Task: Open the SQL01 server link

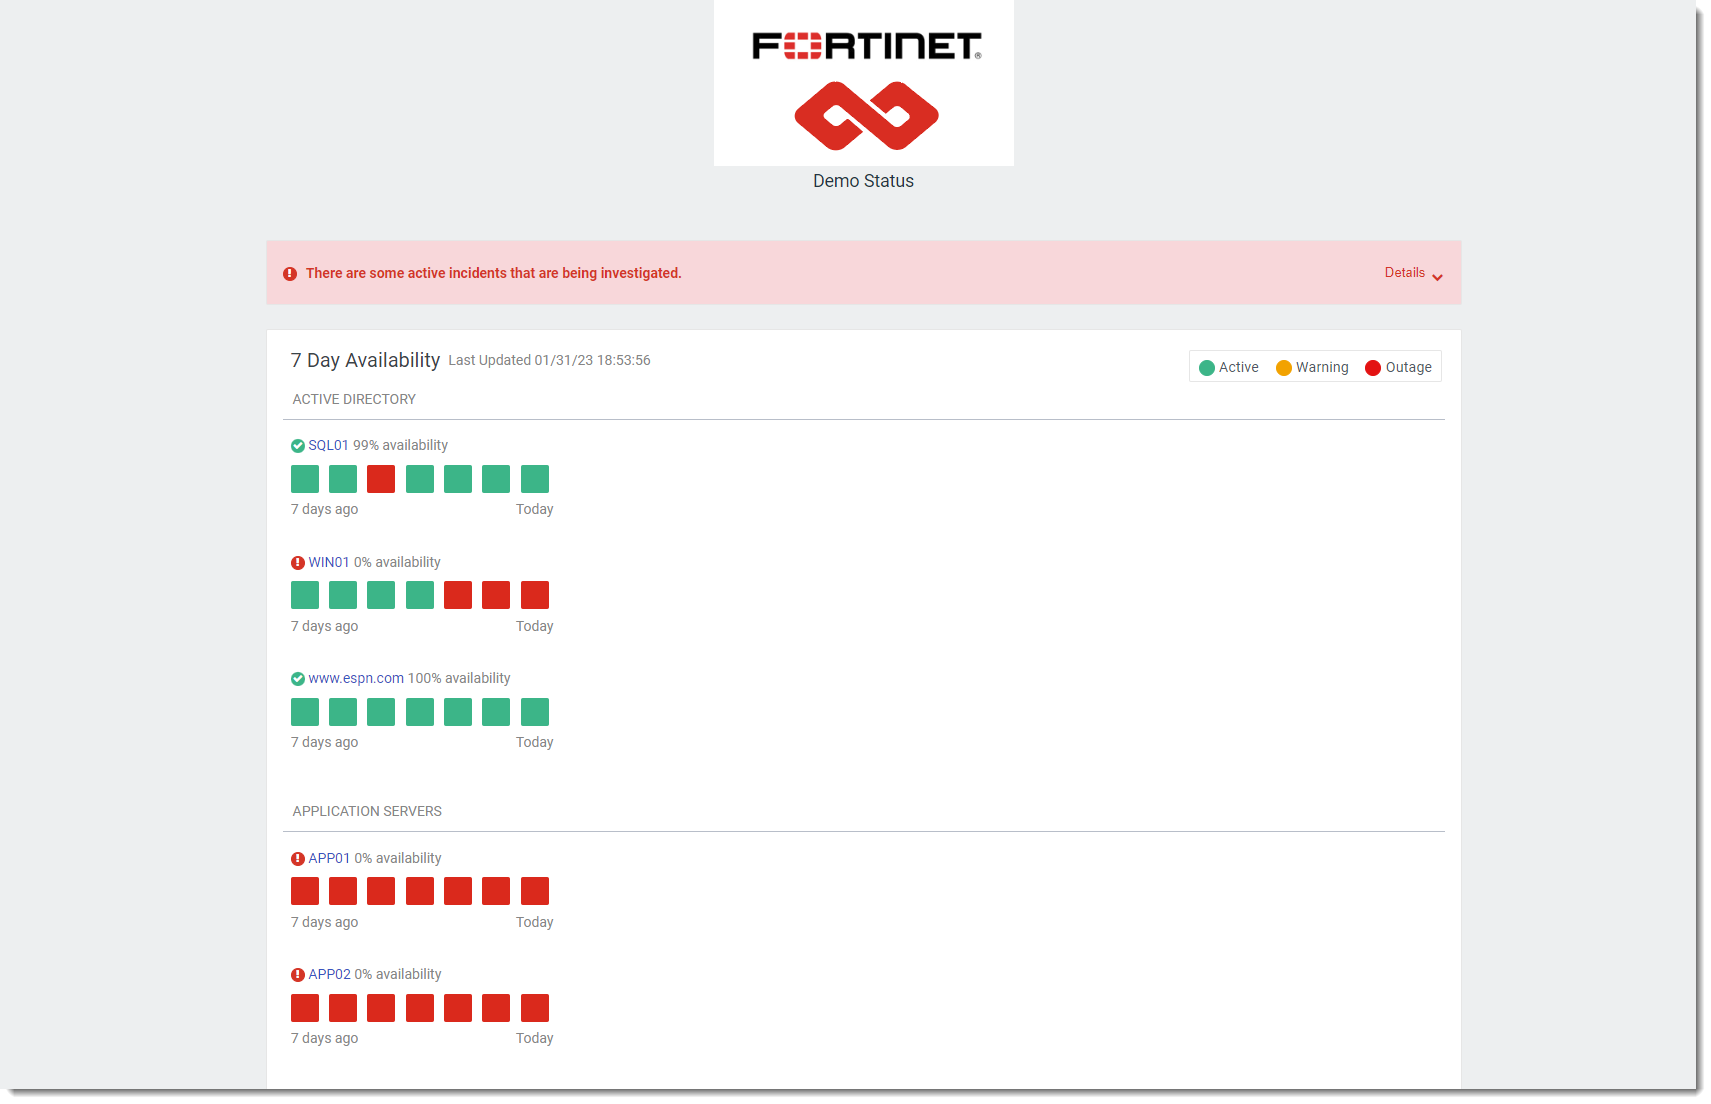Action: pos(329,445)
